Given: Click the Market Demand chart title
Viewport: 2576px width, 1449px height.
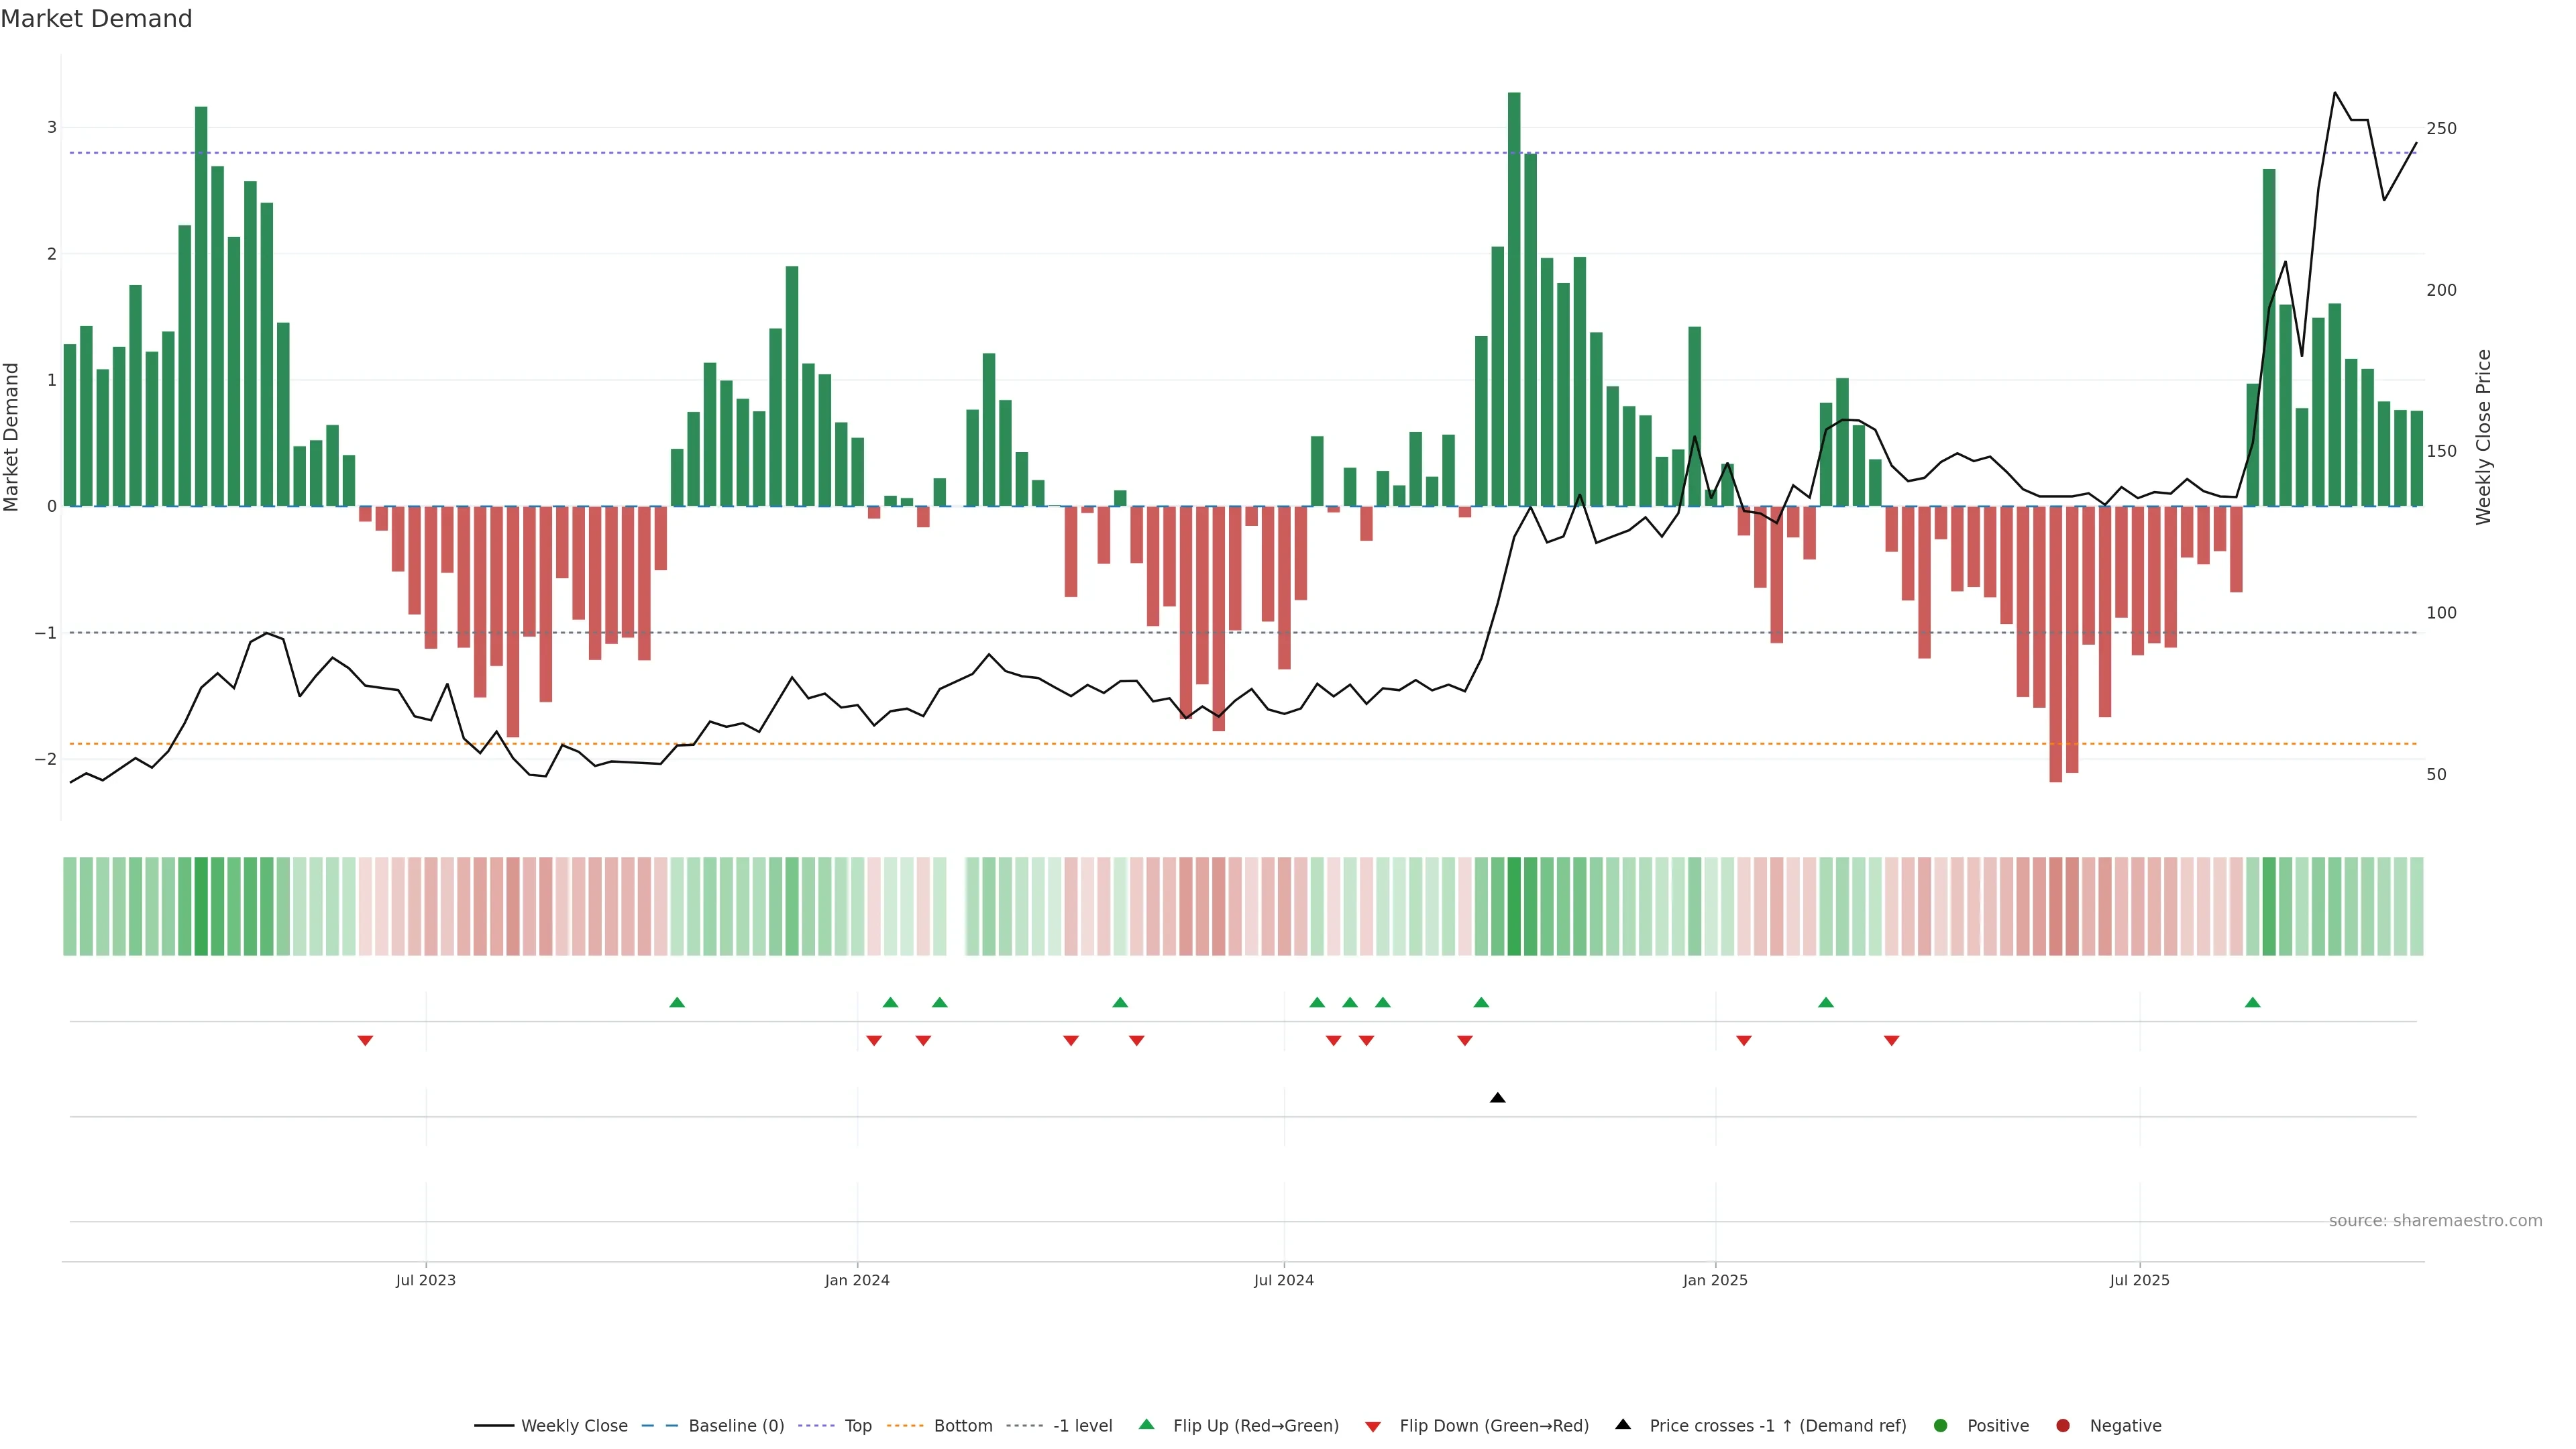Looking at the screenshot, I should pyautogui.click(x=96, y=19).
